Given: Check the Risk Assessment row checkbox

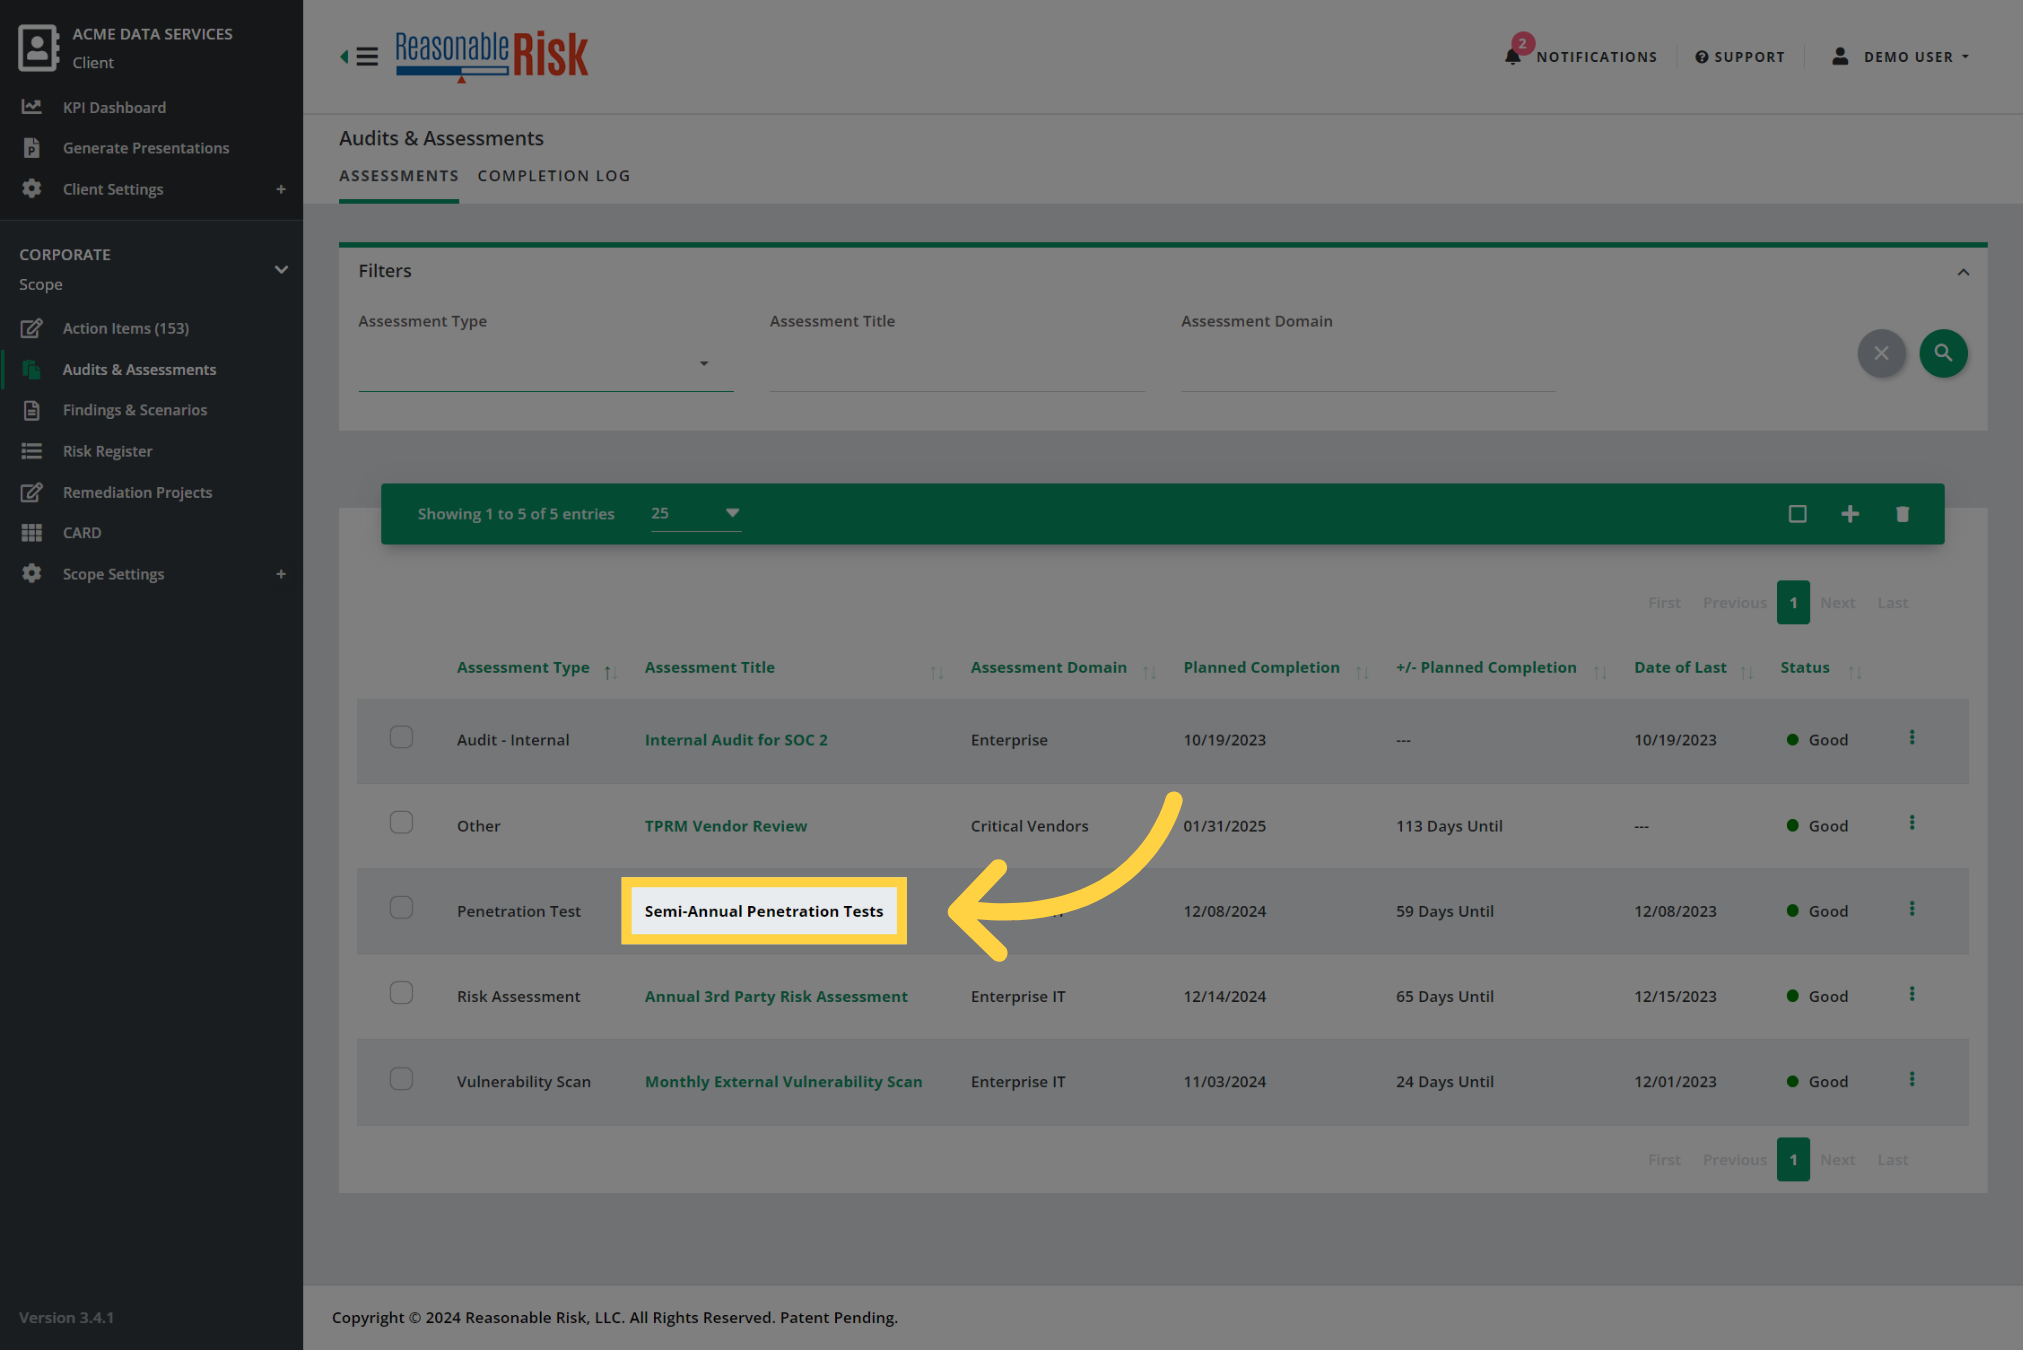Looking at the screenshot, I should pos(401,992).
